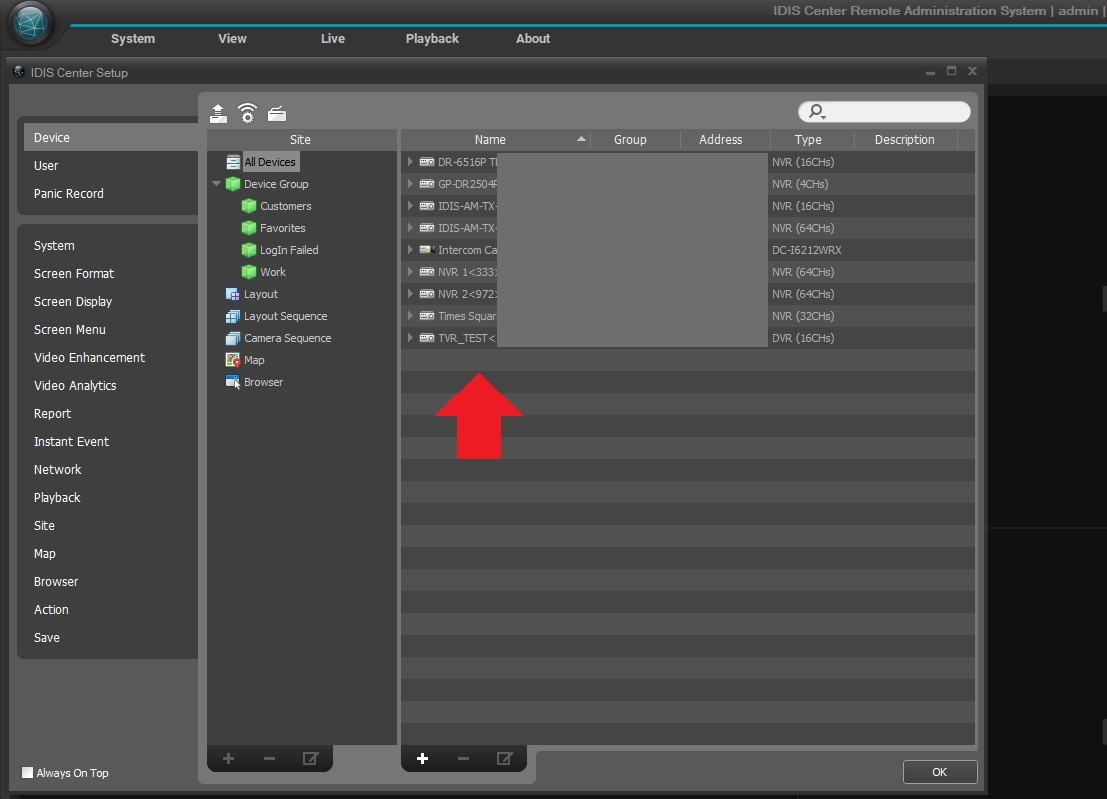Viewport: 1107px width, 799px height.
Task: Expand the TVR_TEST device row
Action: click(410, 338)
